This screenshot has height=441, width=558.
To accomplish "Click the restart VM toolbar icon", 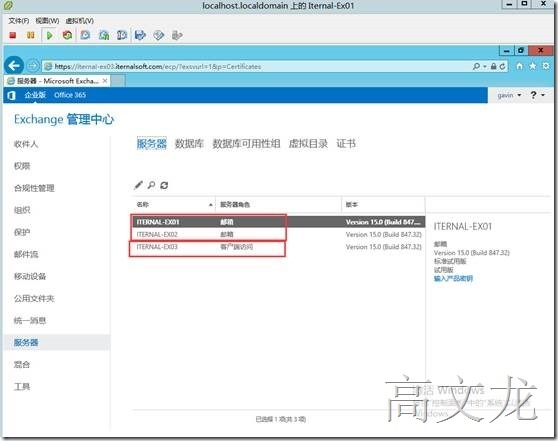I will click(67, 35).
